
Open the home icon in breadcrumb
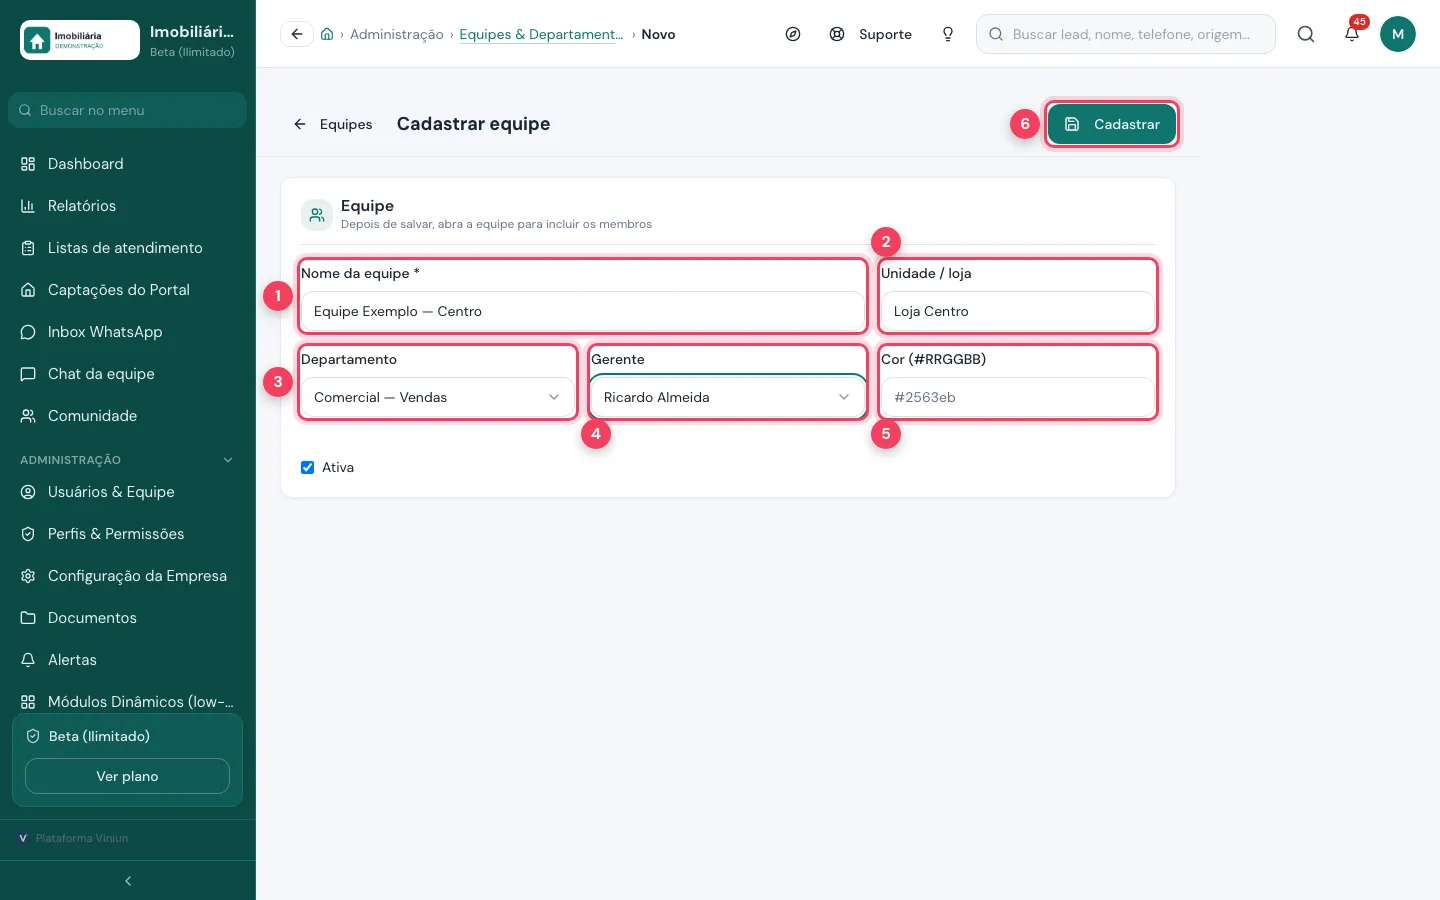[327, 34]
